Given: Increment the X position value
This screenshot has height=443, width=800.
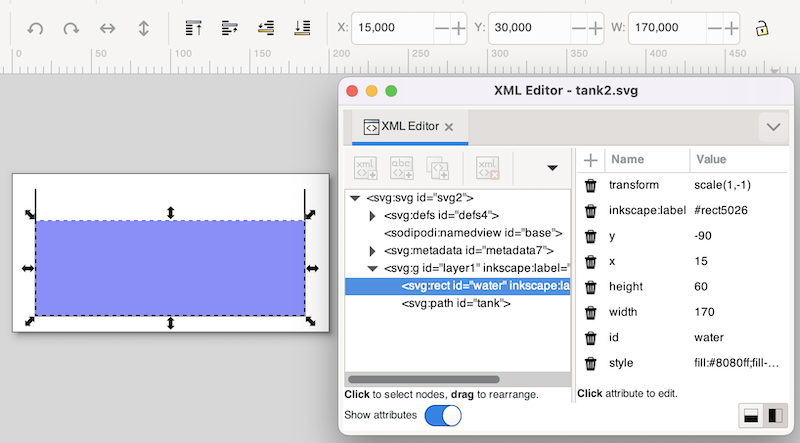Looking at the screenshot, I should (x=459, y=28).
